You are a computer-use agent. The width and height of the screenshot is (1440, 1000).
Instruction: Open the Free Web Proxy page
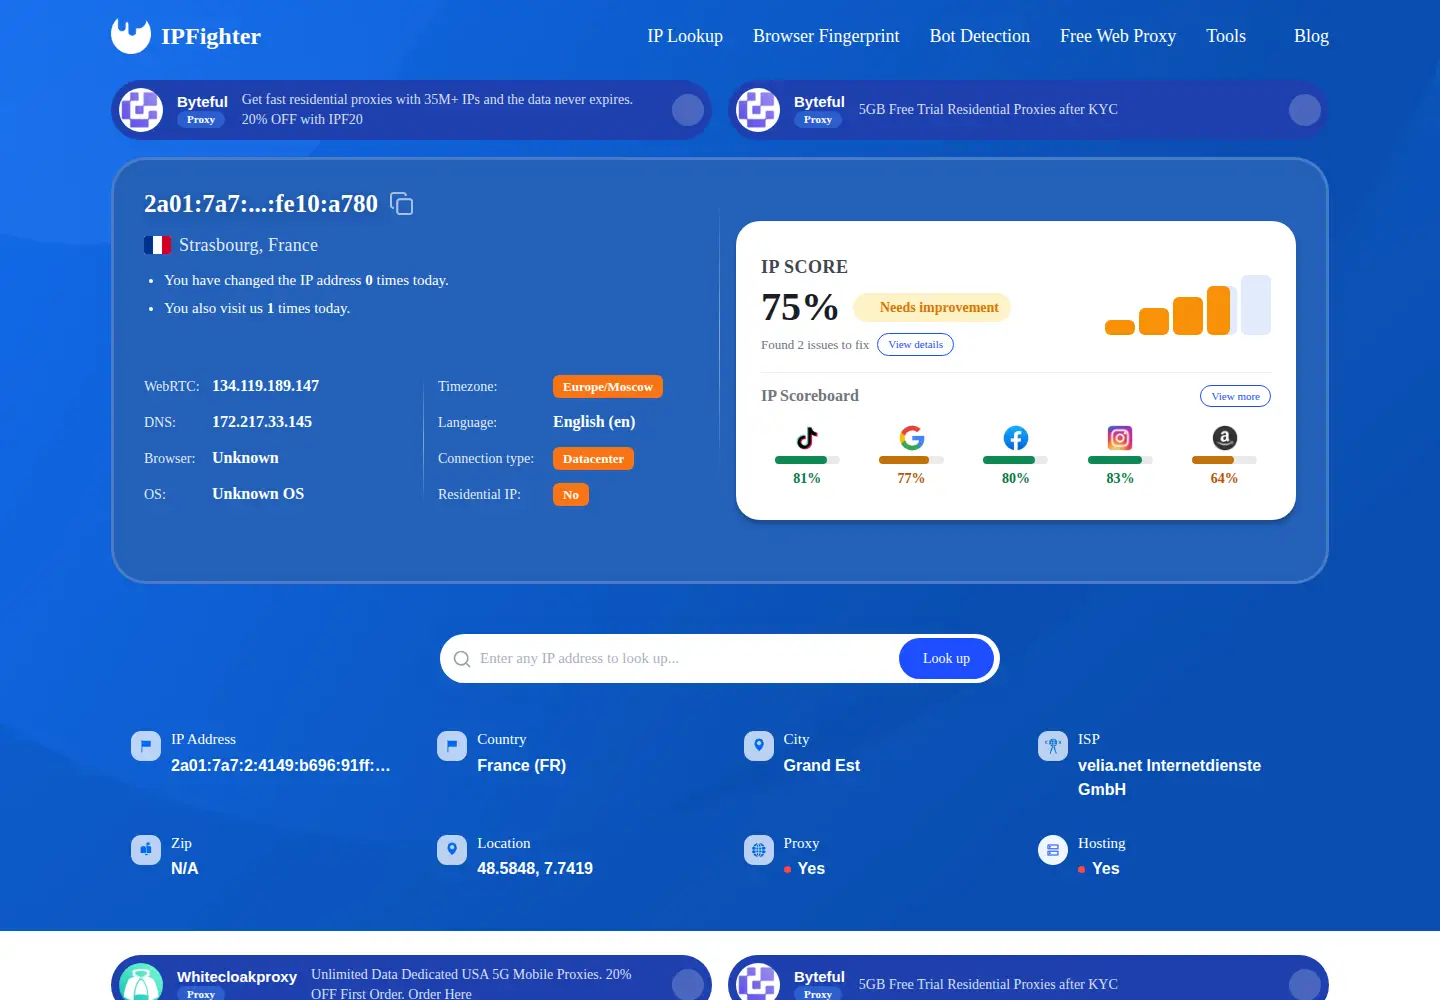[x=1118, y=36]
